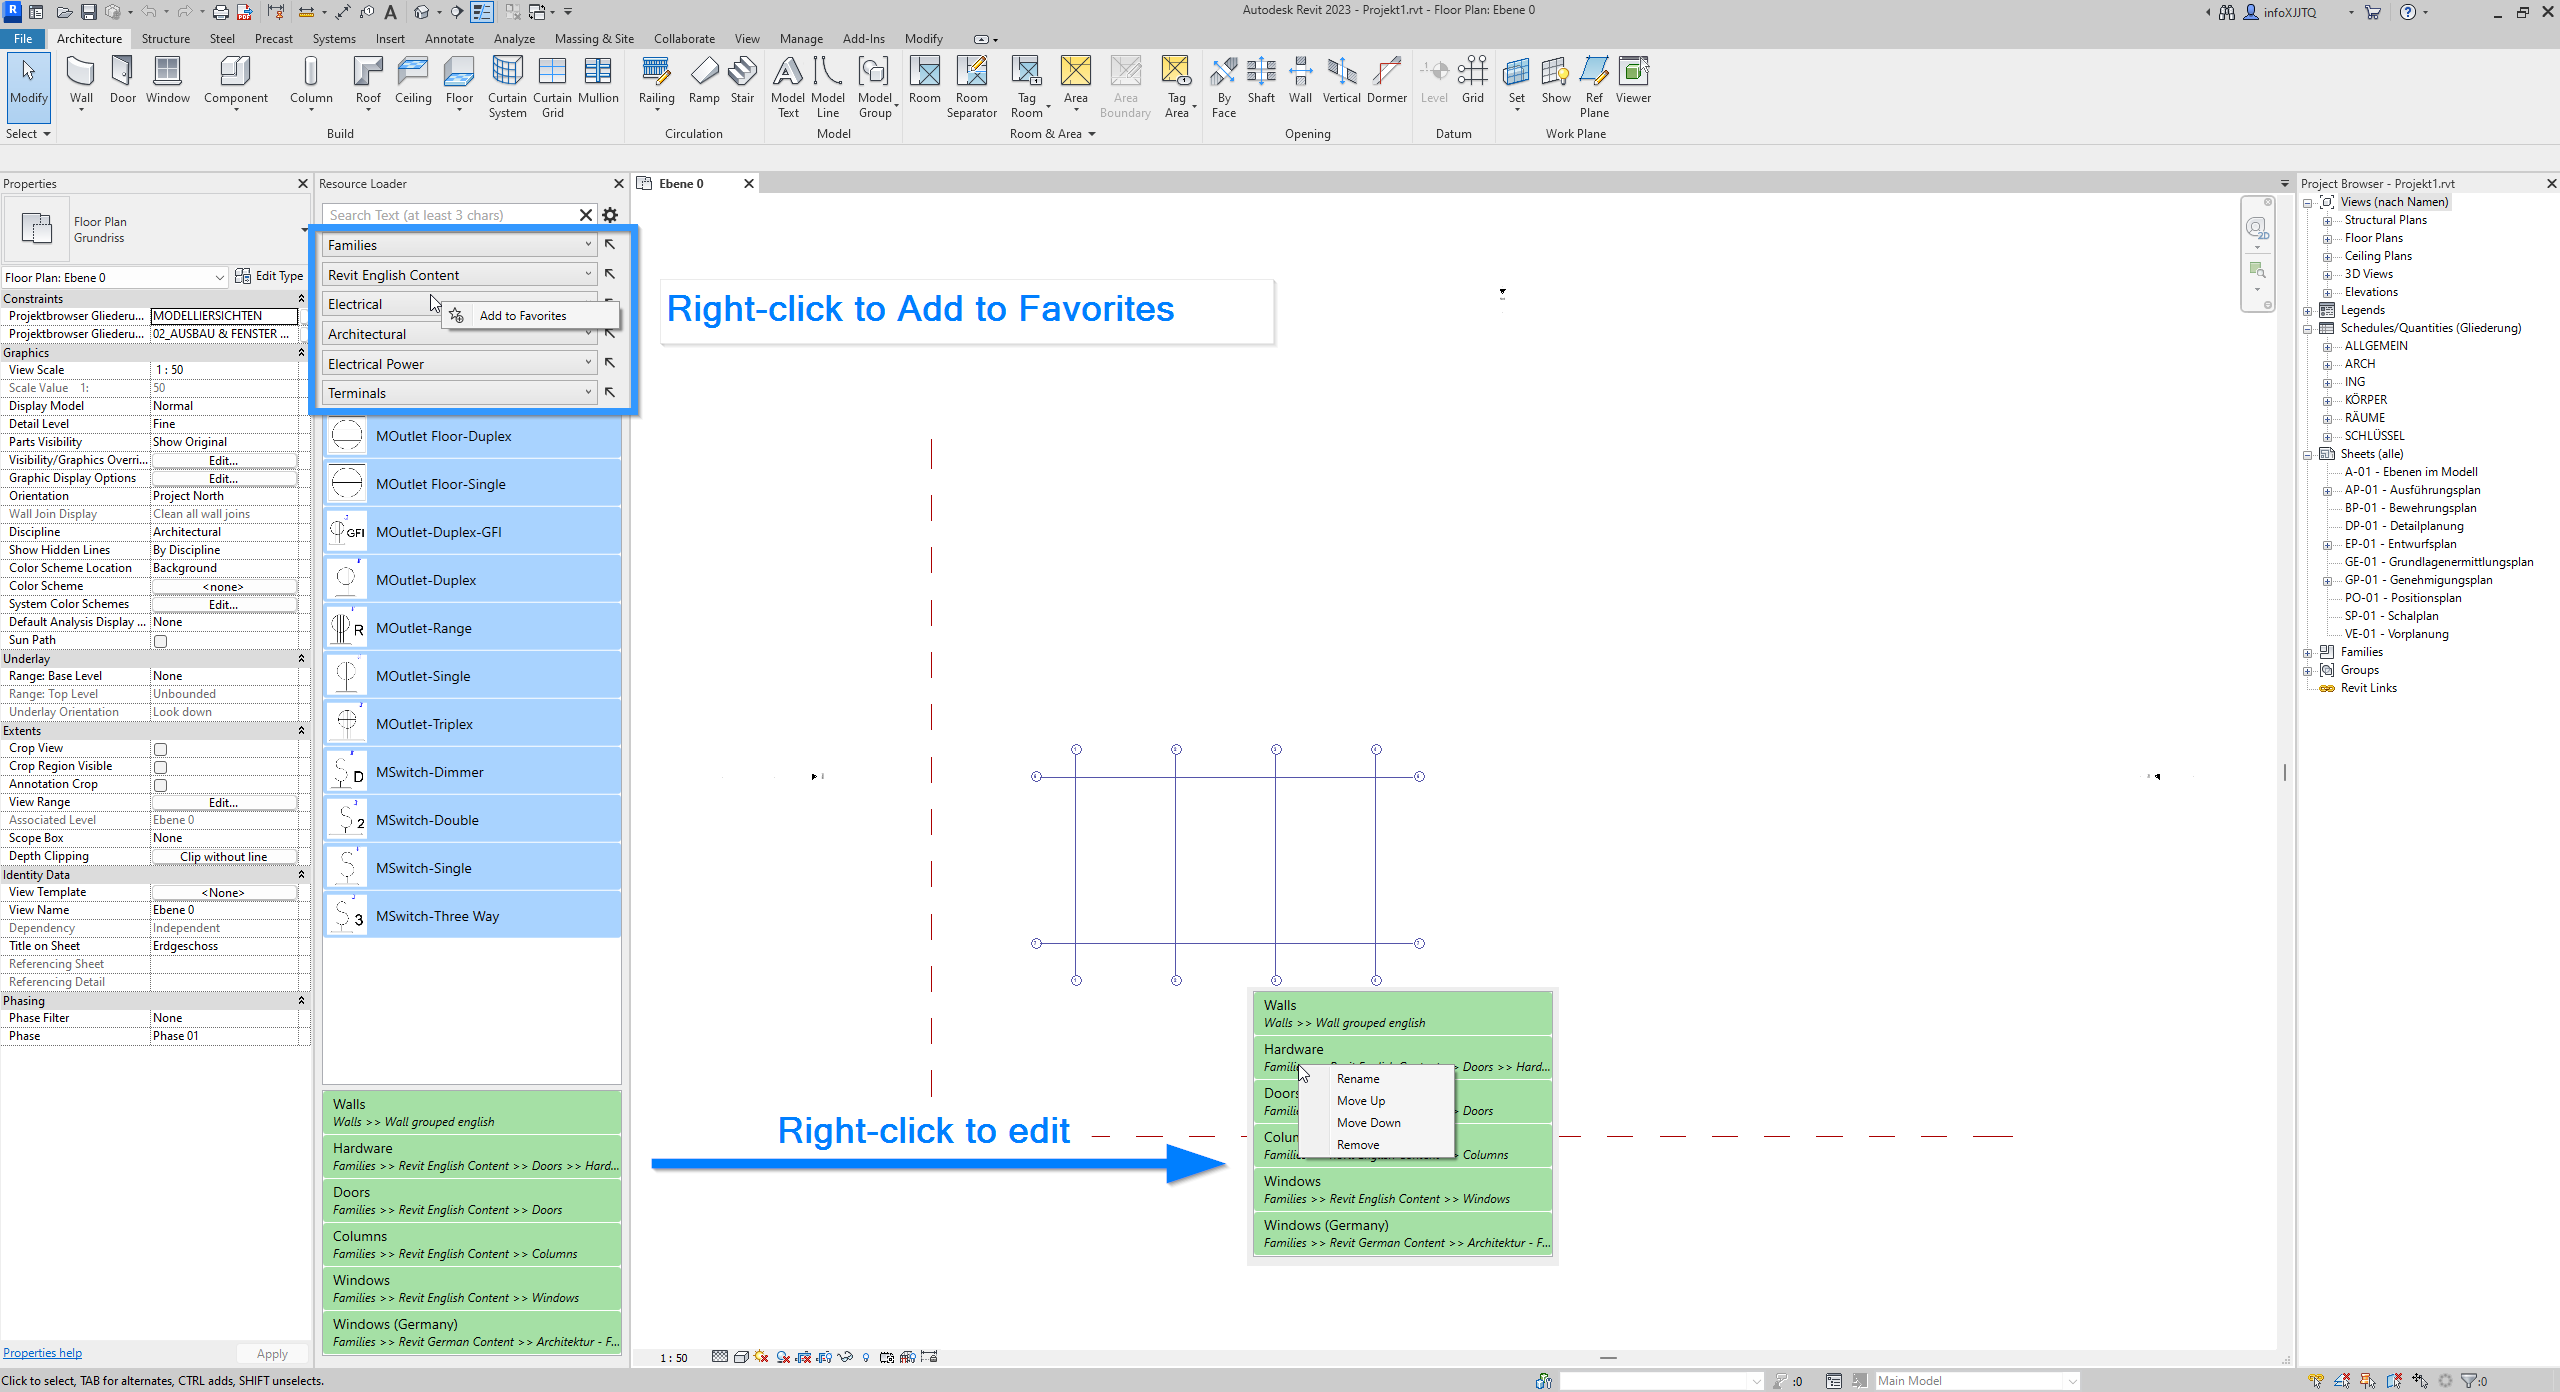This screenshot has height=1392, width=2560.
Task: Open the Properties help link
Action: [42, 1353]
